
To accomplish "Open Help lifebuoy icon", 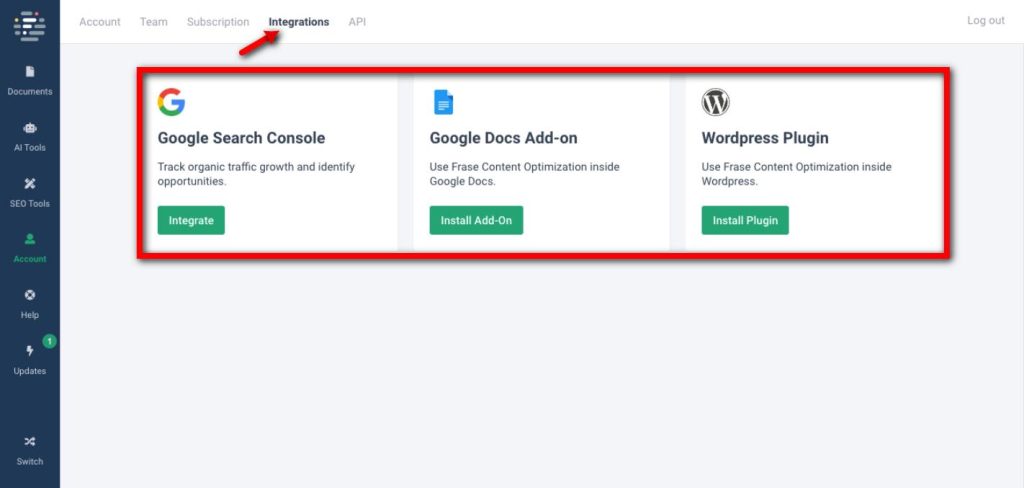I will 30,295.
